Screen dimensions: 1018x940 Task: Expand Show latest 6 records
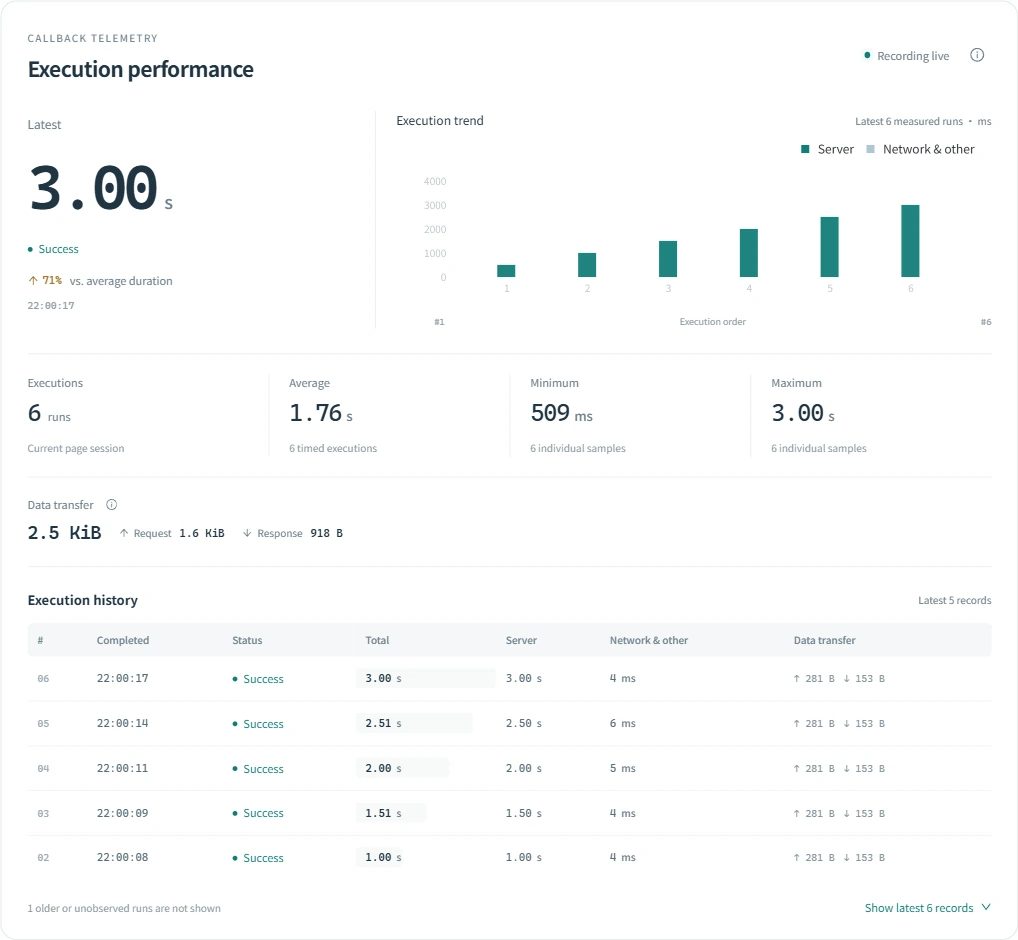[927, 908]
